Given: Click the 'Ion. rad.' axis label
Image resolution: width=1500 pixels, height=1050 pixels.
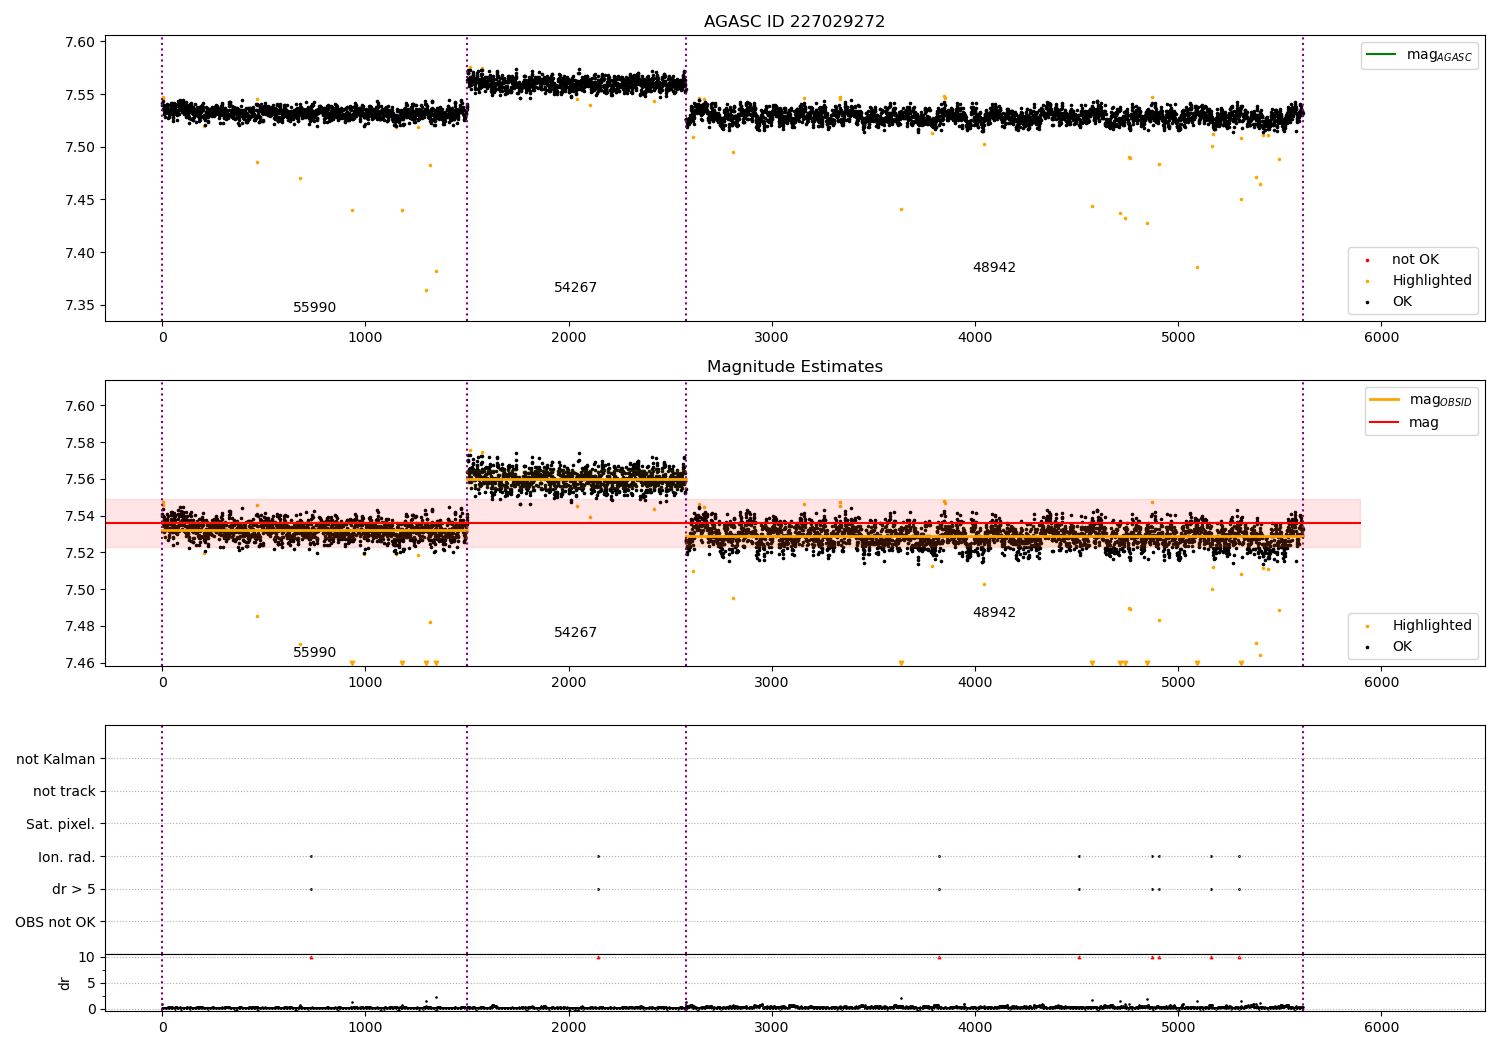Looking at the screenshot, I should (x=66, y=857).
